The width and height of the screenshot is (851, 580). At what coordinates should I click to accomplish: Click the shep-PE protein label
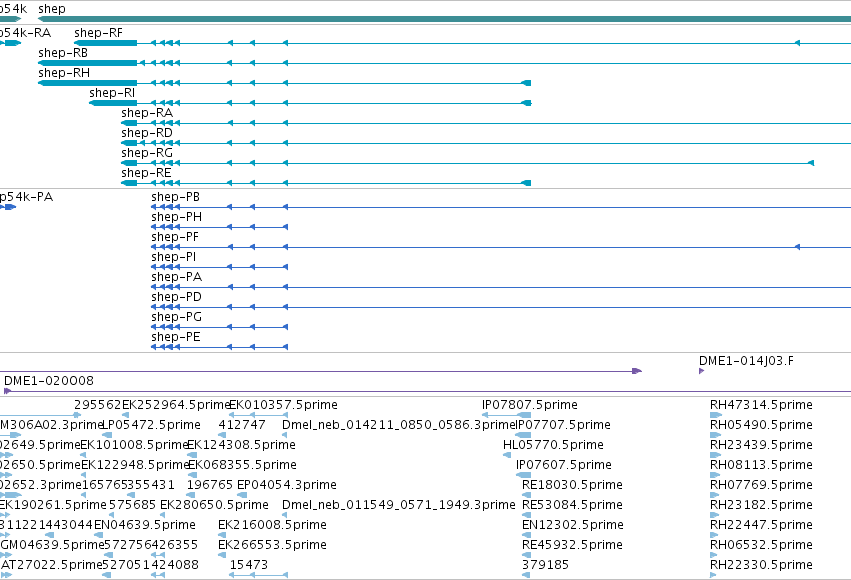176,337
